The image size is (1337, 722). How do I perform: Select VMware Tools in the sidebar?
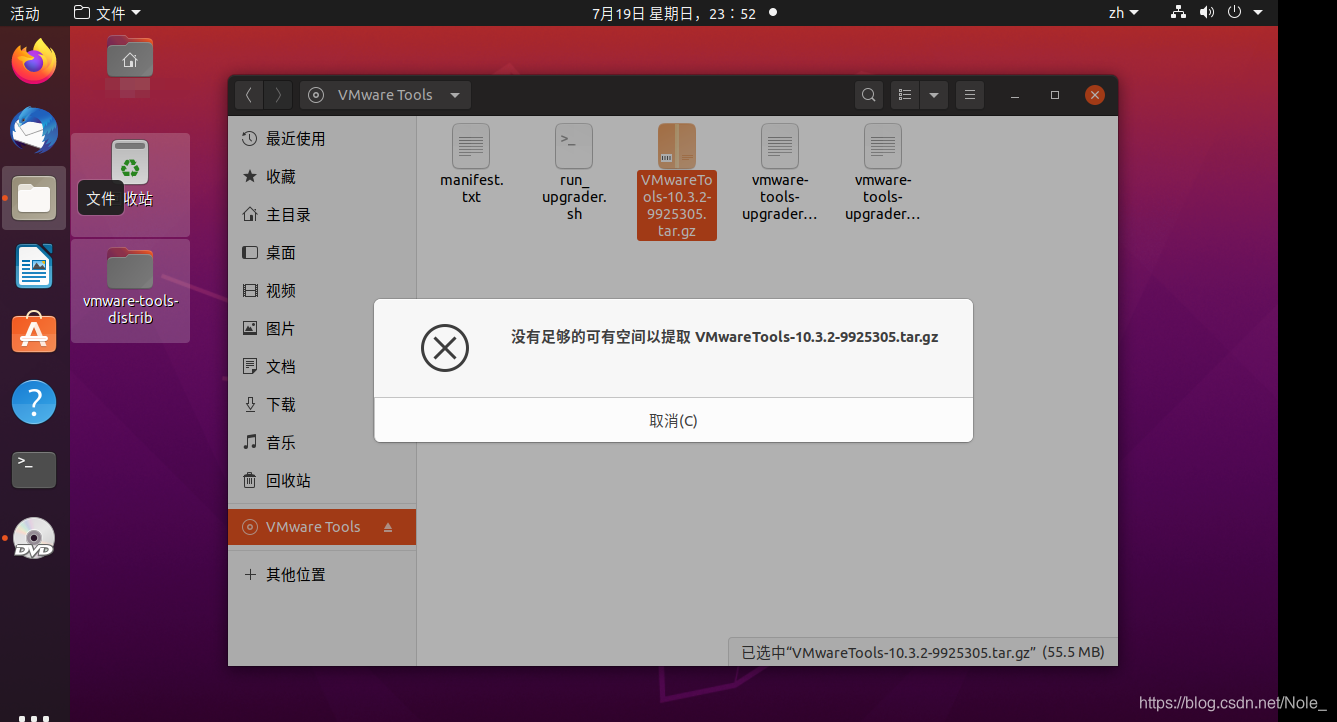point(322,527)
